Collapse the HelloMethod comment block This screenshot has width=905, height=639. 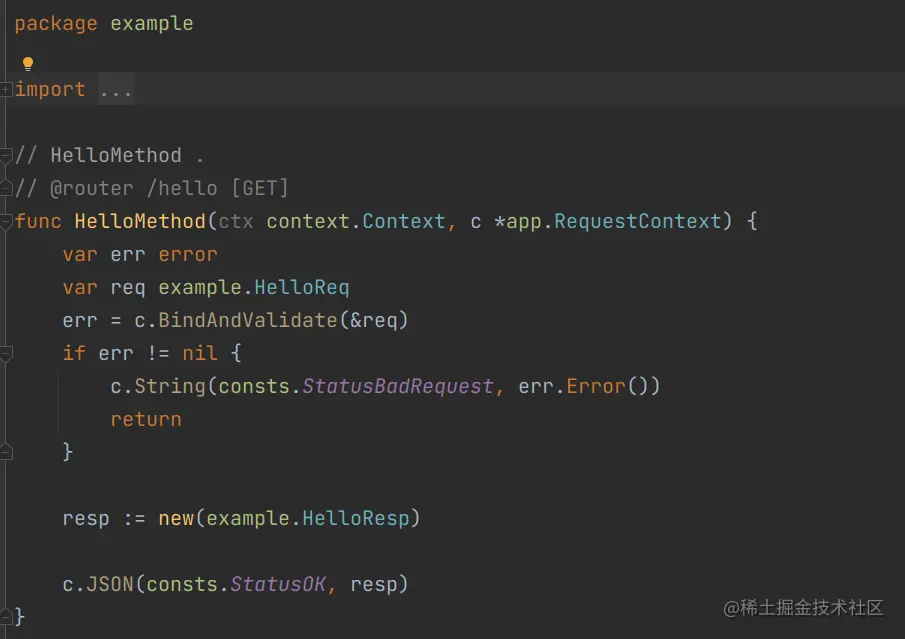point(6,156)
